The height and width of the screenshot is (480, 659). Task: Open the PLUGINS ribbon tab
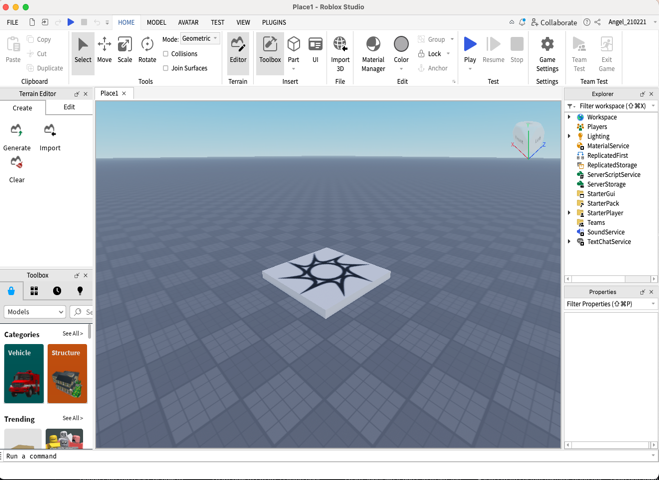pyautogui.click(x=273, y=22)
